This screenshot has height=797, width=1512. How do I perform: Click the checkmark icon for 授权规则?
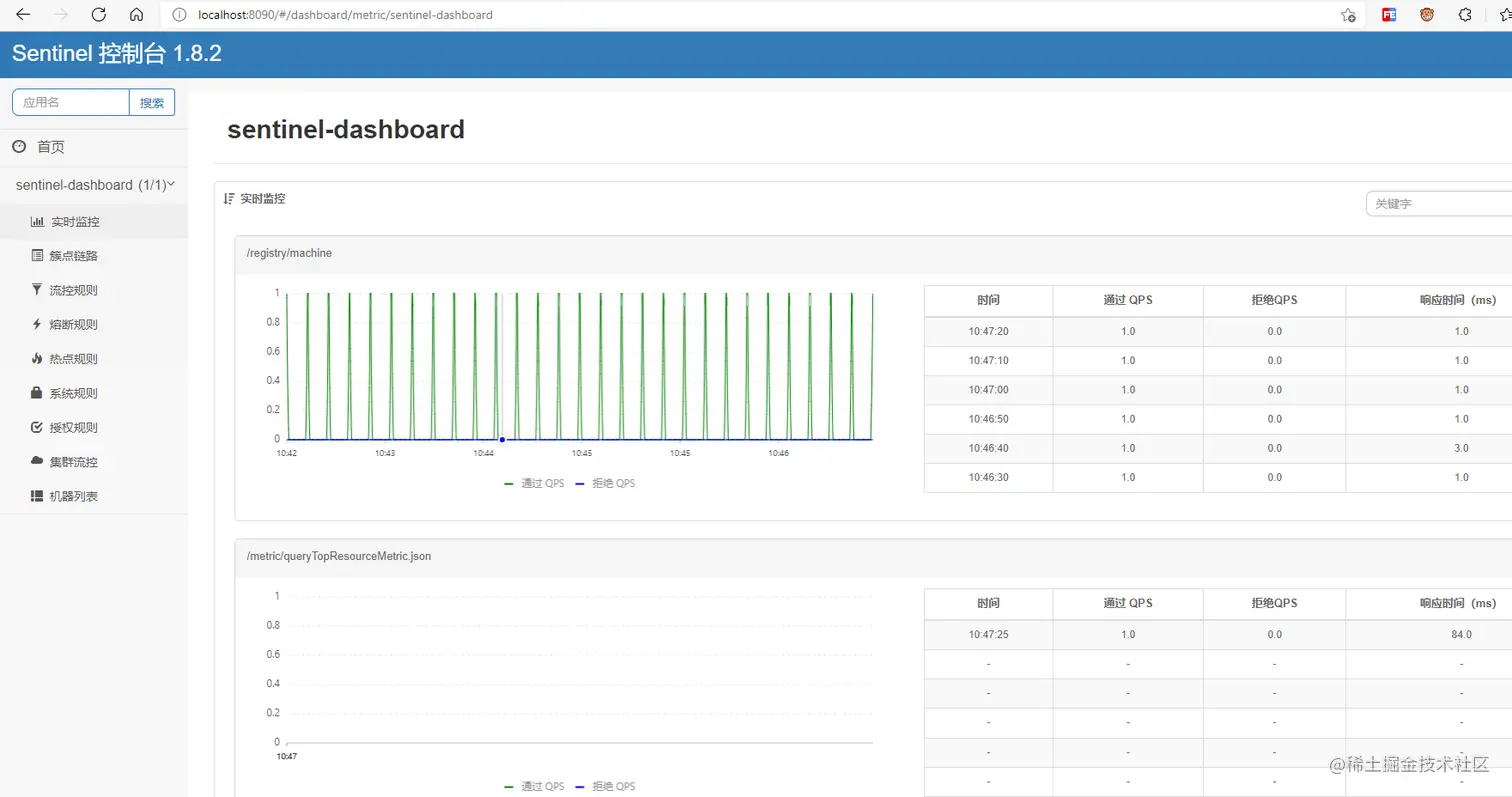pos(37,427)
